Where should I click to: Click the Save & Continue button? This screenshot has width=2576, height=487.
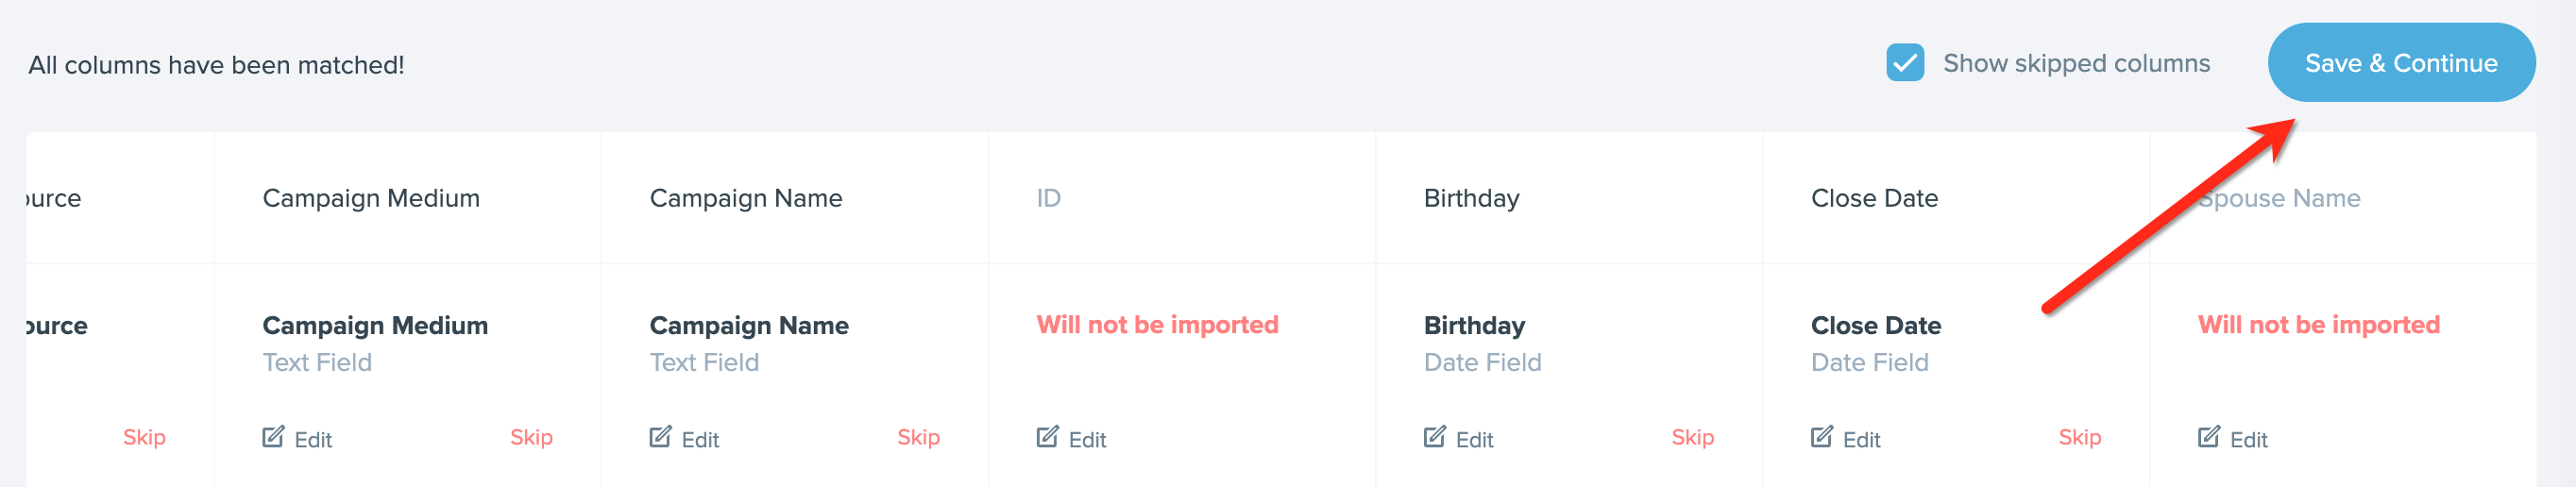(2401, 63)
